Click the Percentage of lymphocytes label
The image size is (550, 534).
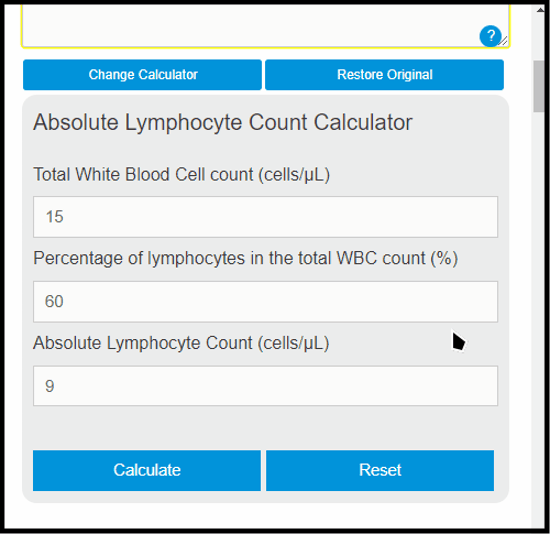pos(246,259)
